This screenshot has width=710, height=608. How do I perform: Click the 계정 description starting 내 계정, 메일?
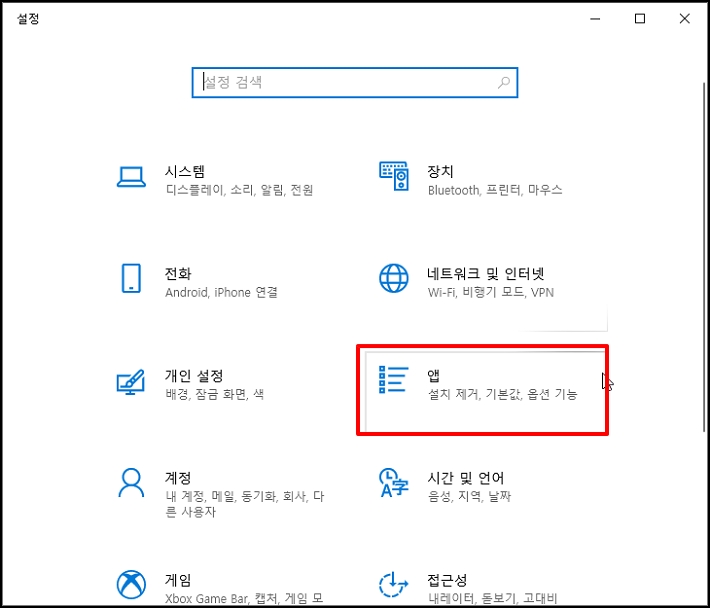click(x=245, y=504)
